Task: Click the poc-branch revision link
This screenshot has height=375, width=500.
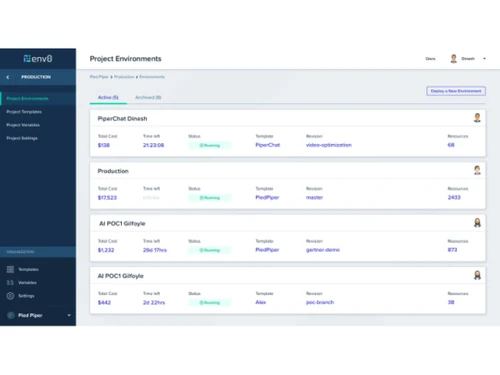Action: coord(320,302)
